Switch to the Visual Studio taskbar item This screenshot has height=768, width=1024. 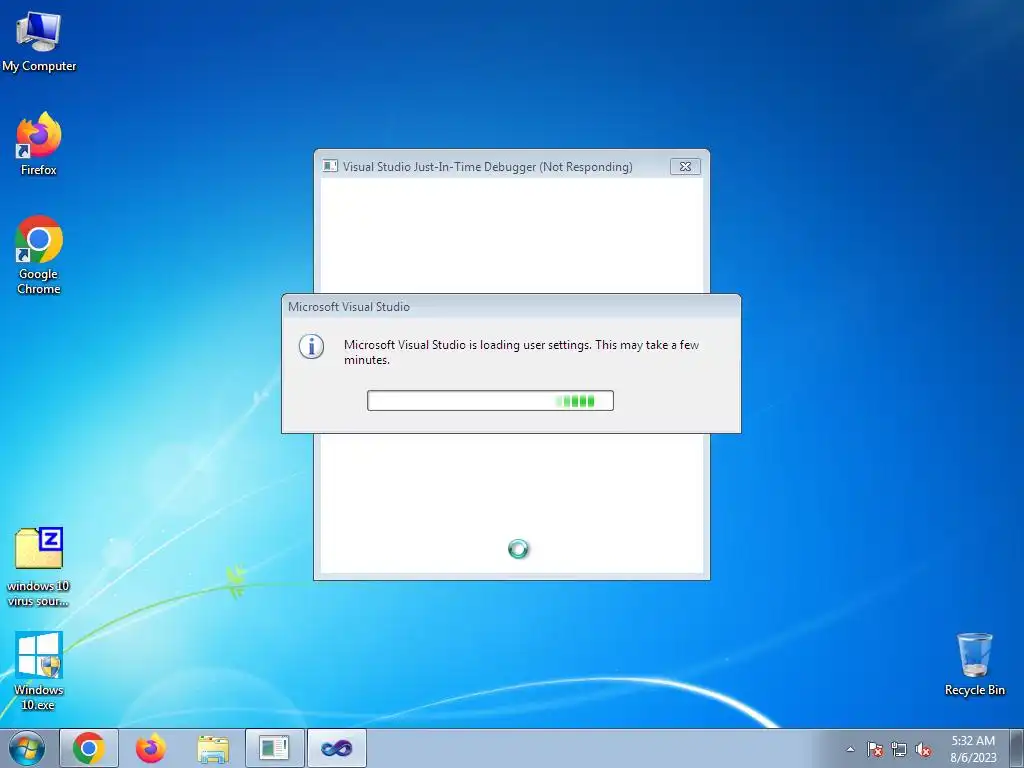tap(336, 748)
